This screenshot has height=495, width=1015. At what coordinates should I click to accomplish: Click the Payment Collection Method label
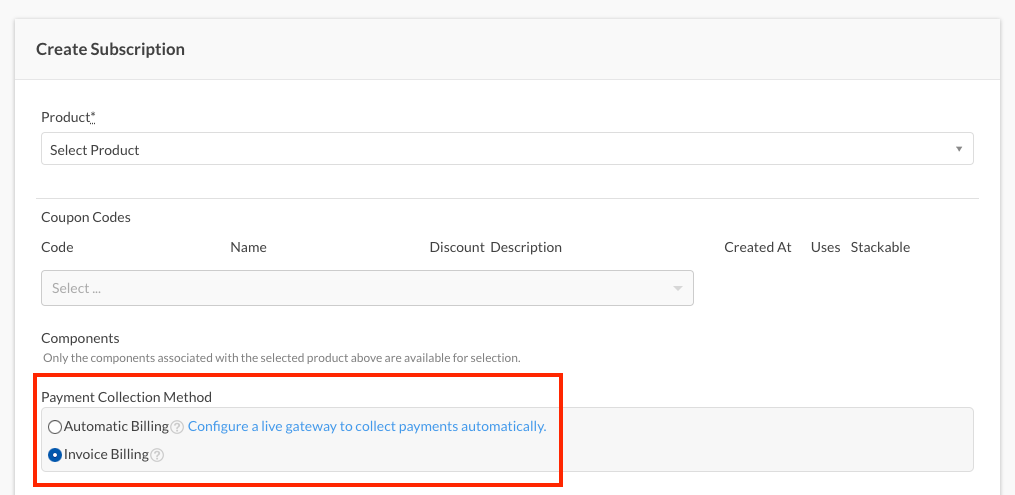[126, 397]
